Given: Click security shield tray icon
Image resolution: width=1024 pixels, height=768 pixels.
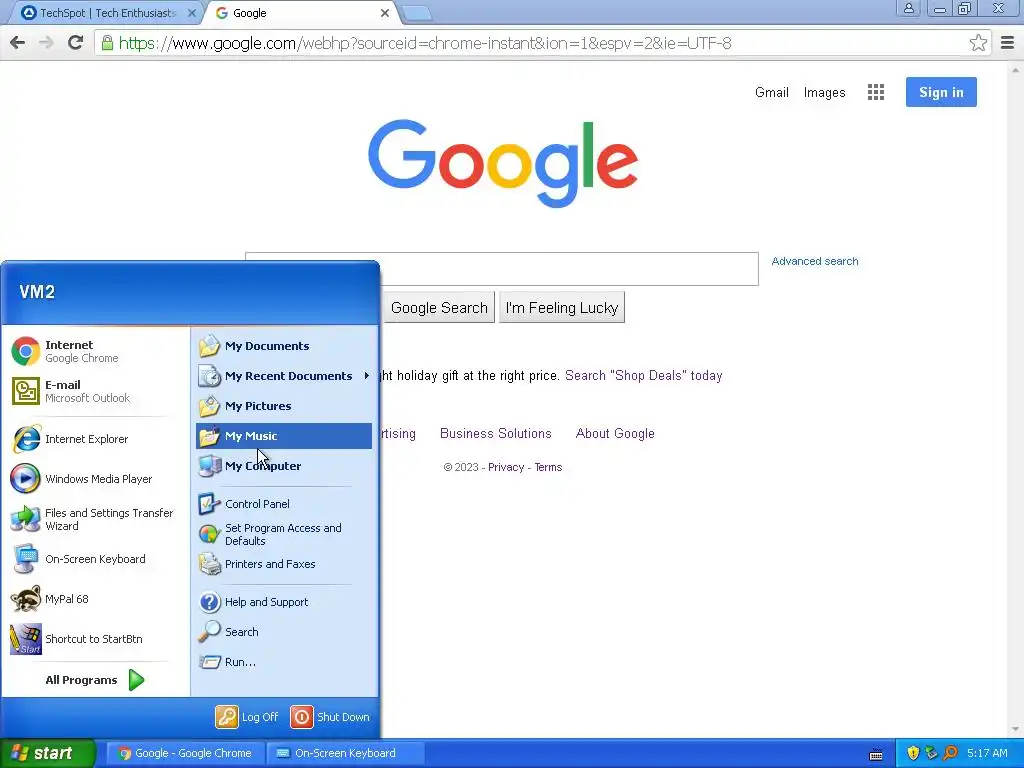Looking at the screenshot, I should [x=913, y=753].
